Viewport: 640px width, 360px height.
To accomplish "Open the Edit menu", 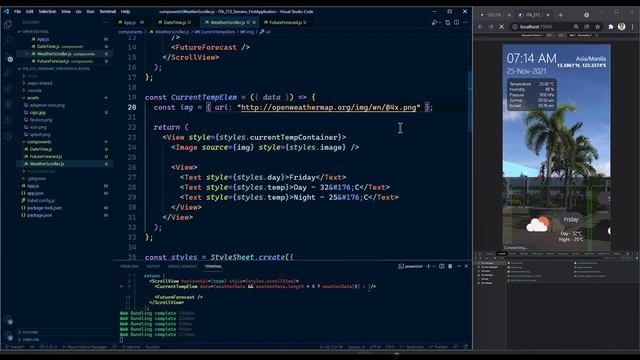I will click(30, 11).
